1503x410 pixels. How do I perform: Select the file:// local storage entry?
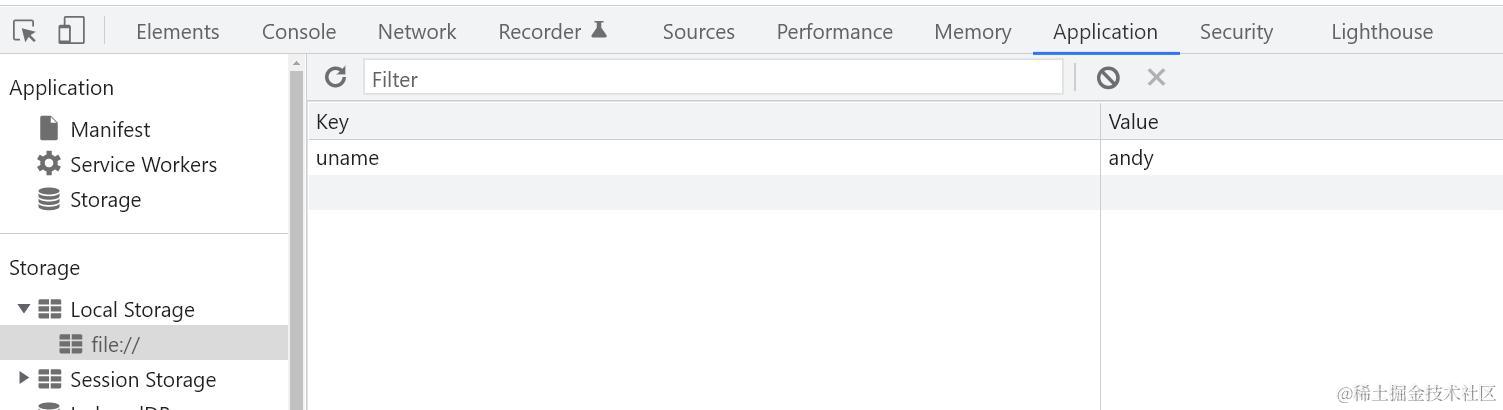coord(114,344)
